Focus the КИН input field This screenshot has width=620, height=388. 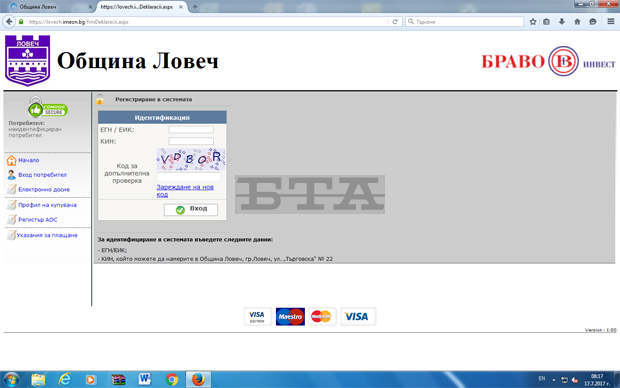[191, 141]
